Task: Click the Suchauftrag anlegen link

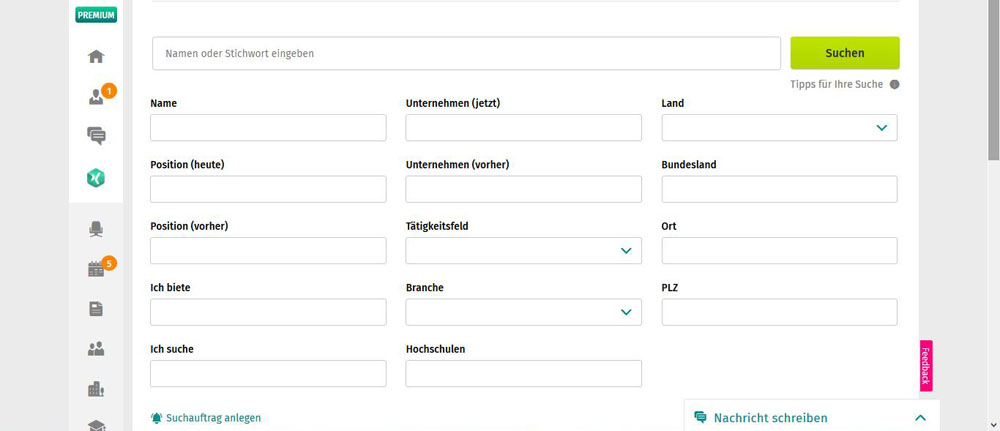Action: [x=206, y=418]
